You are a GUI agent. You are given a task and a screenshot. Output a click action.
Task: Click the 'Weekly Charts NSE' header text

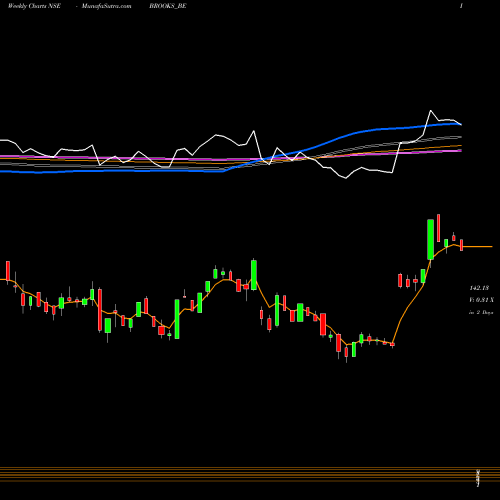[34, 6]
